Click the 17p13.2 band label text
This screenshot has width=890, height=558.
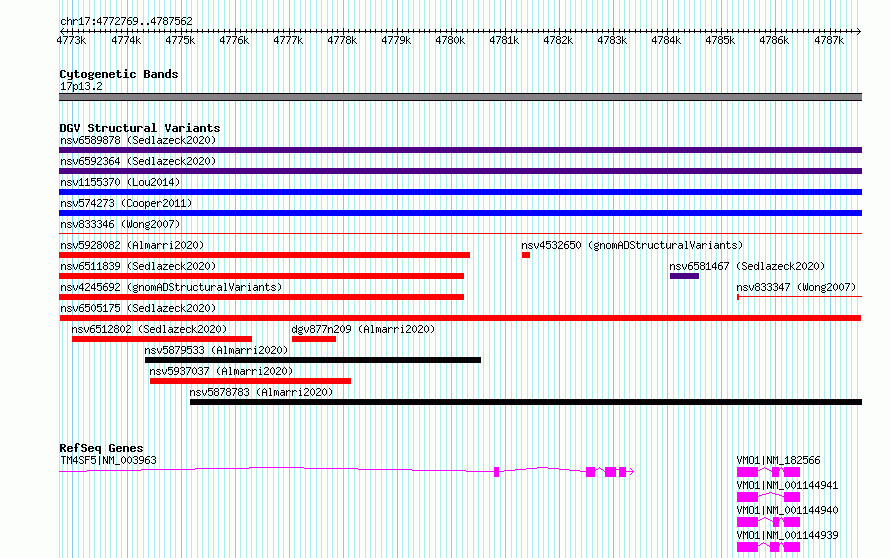pos(81,86)
